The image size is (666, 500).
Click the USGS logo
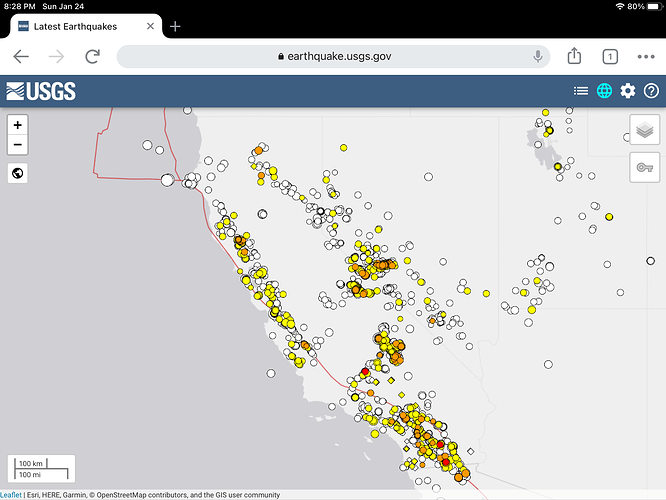coord(41,91)
